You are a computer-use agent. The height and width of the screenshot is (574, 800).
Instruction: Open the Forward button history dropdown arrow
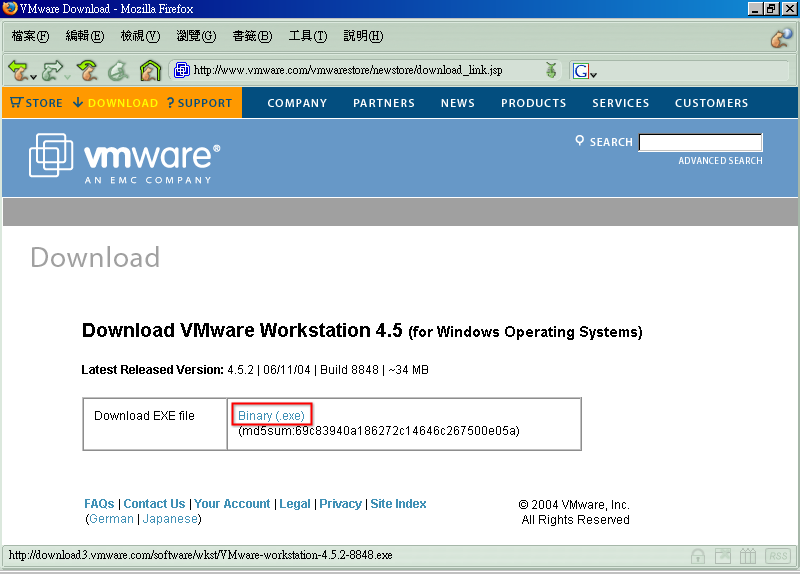tap(68, 75)
